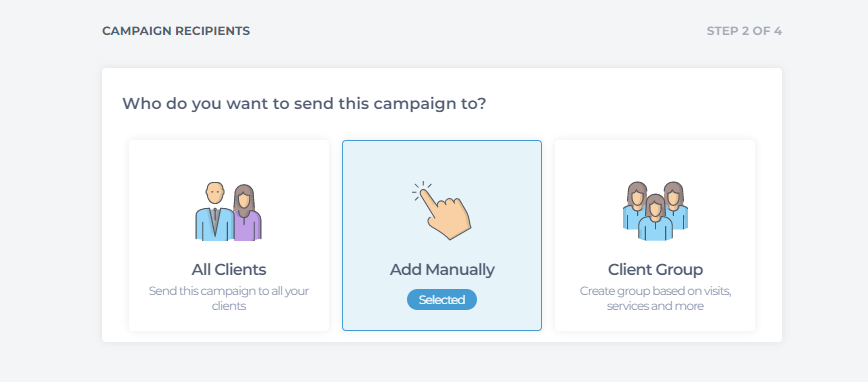Click the pointing hand Add Manually icon
The width and height of the screenshot is (868, 382).
tap(441, 210)
